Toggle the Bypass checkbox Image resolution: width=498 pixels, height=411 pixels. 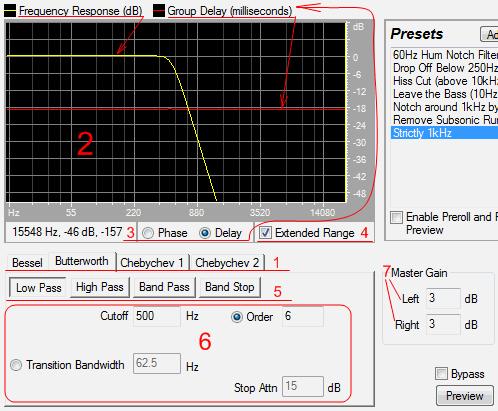click(441, 373)
